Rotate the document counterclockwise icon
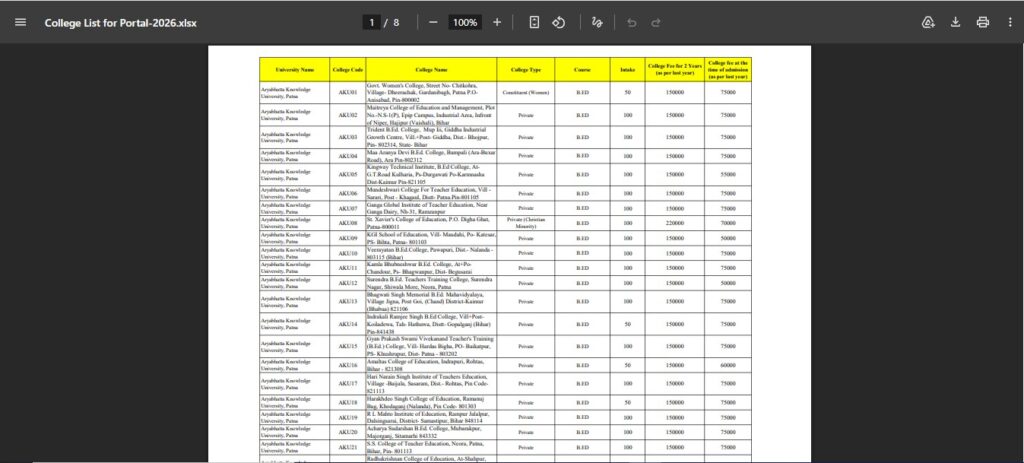 pyautogui.click(x=558, y=22)
